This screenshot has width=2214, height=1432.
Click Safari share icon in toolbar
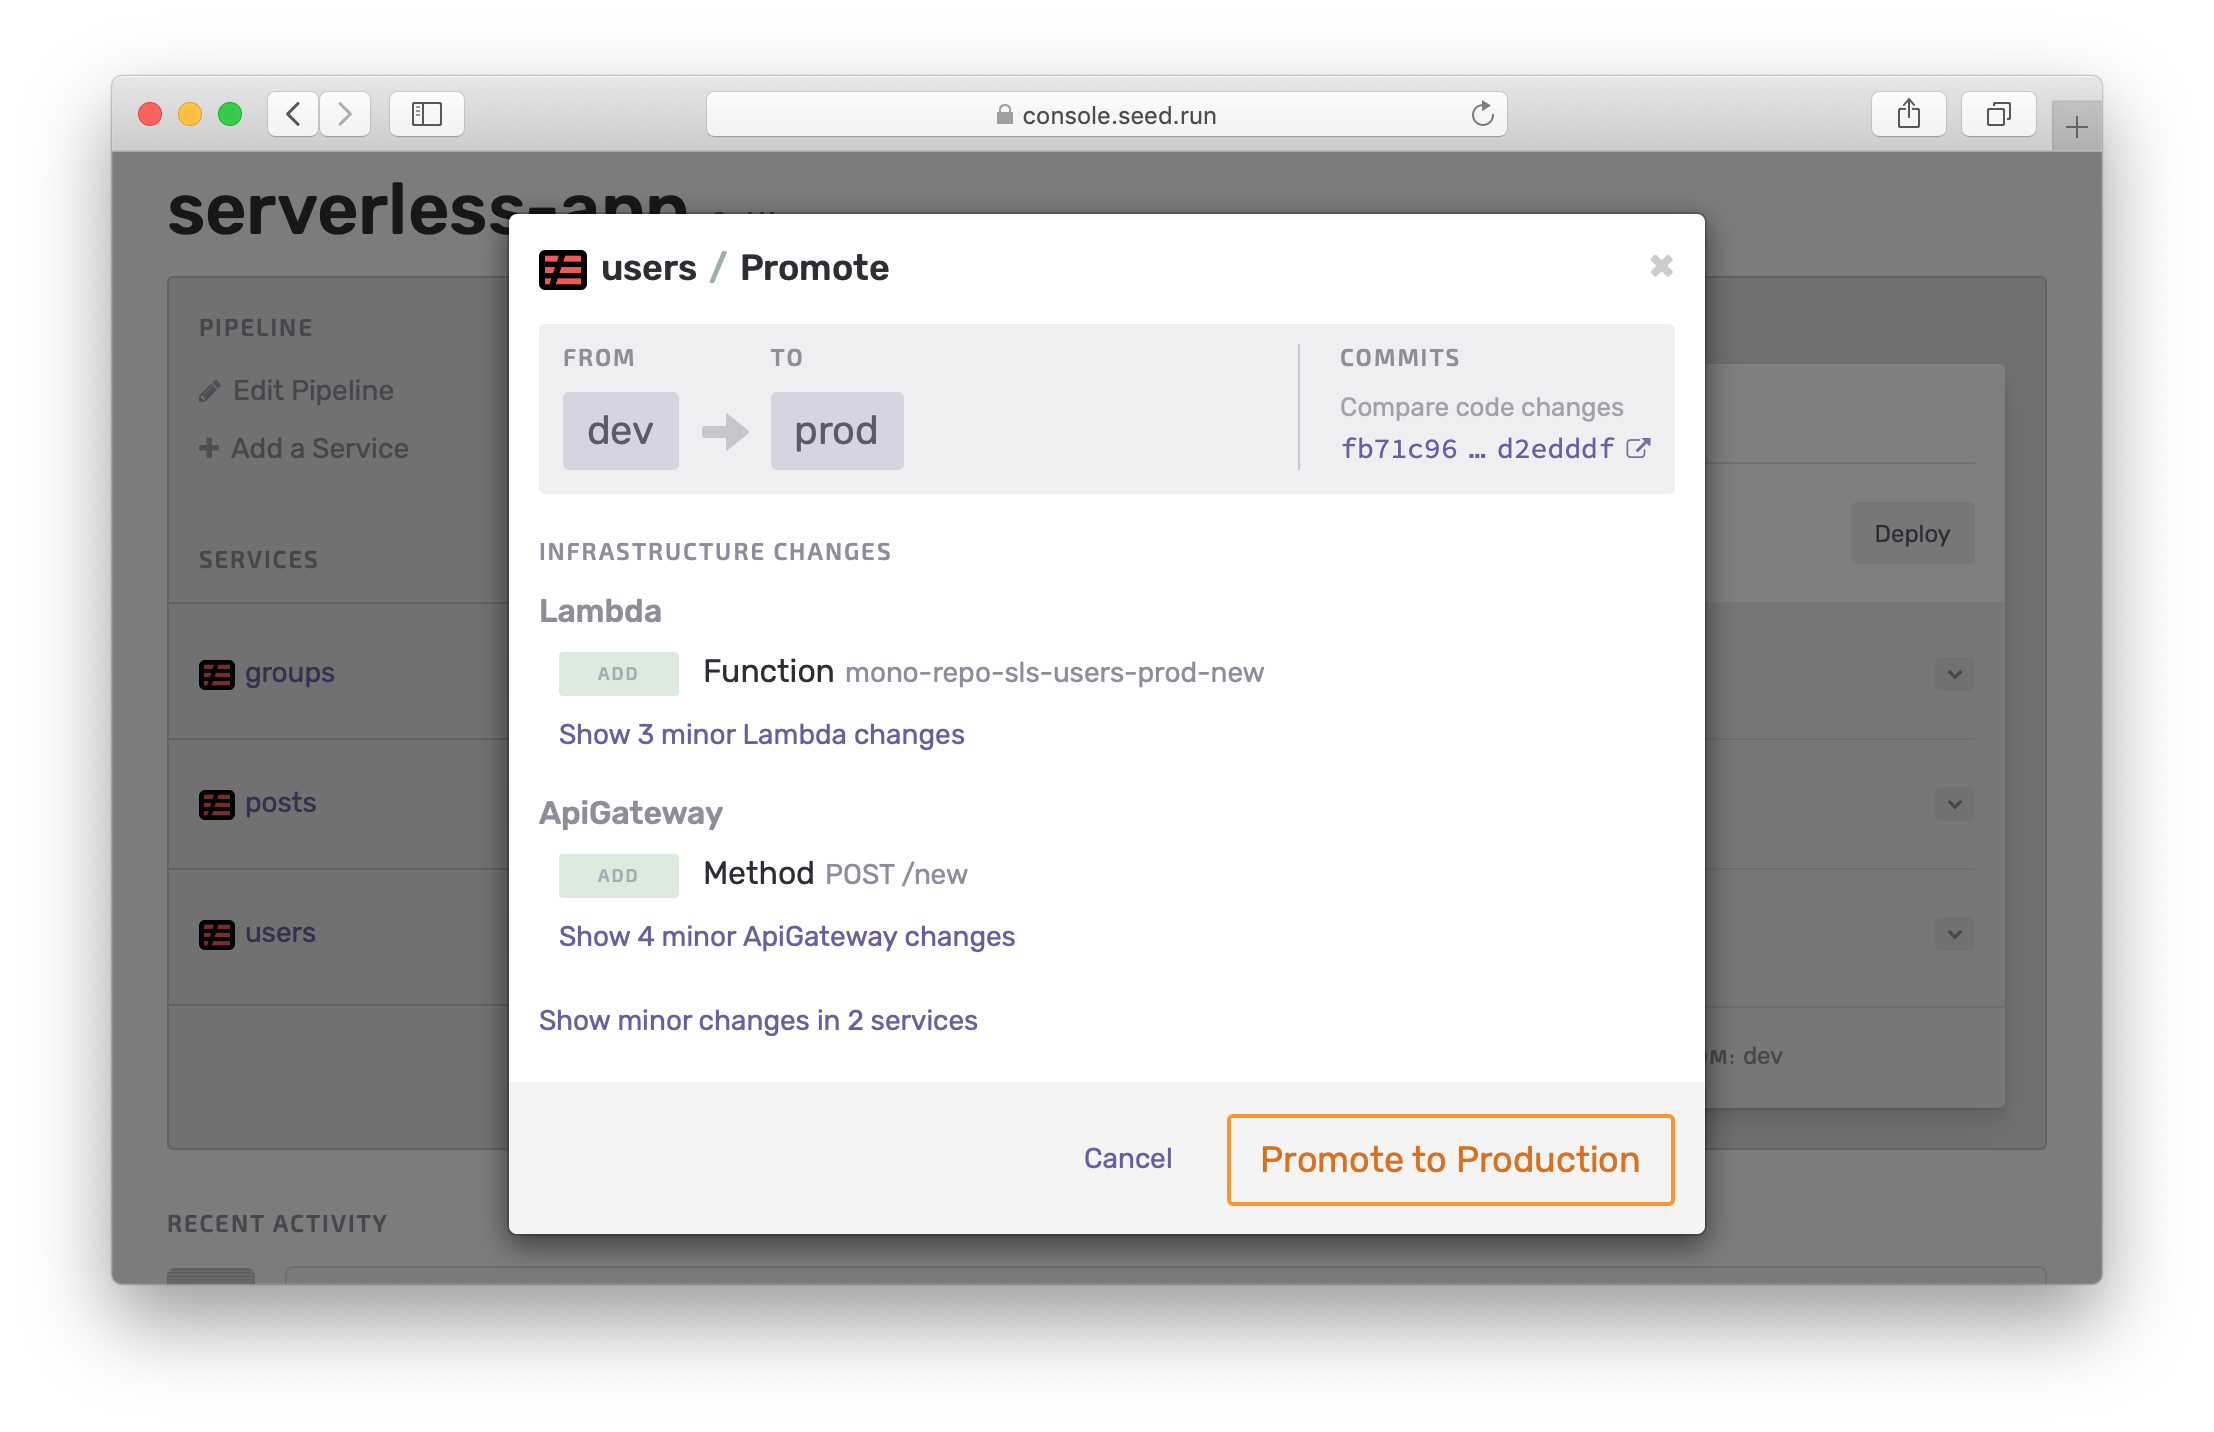pyautogui.click(x=1908, y=114)
